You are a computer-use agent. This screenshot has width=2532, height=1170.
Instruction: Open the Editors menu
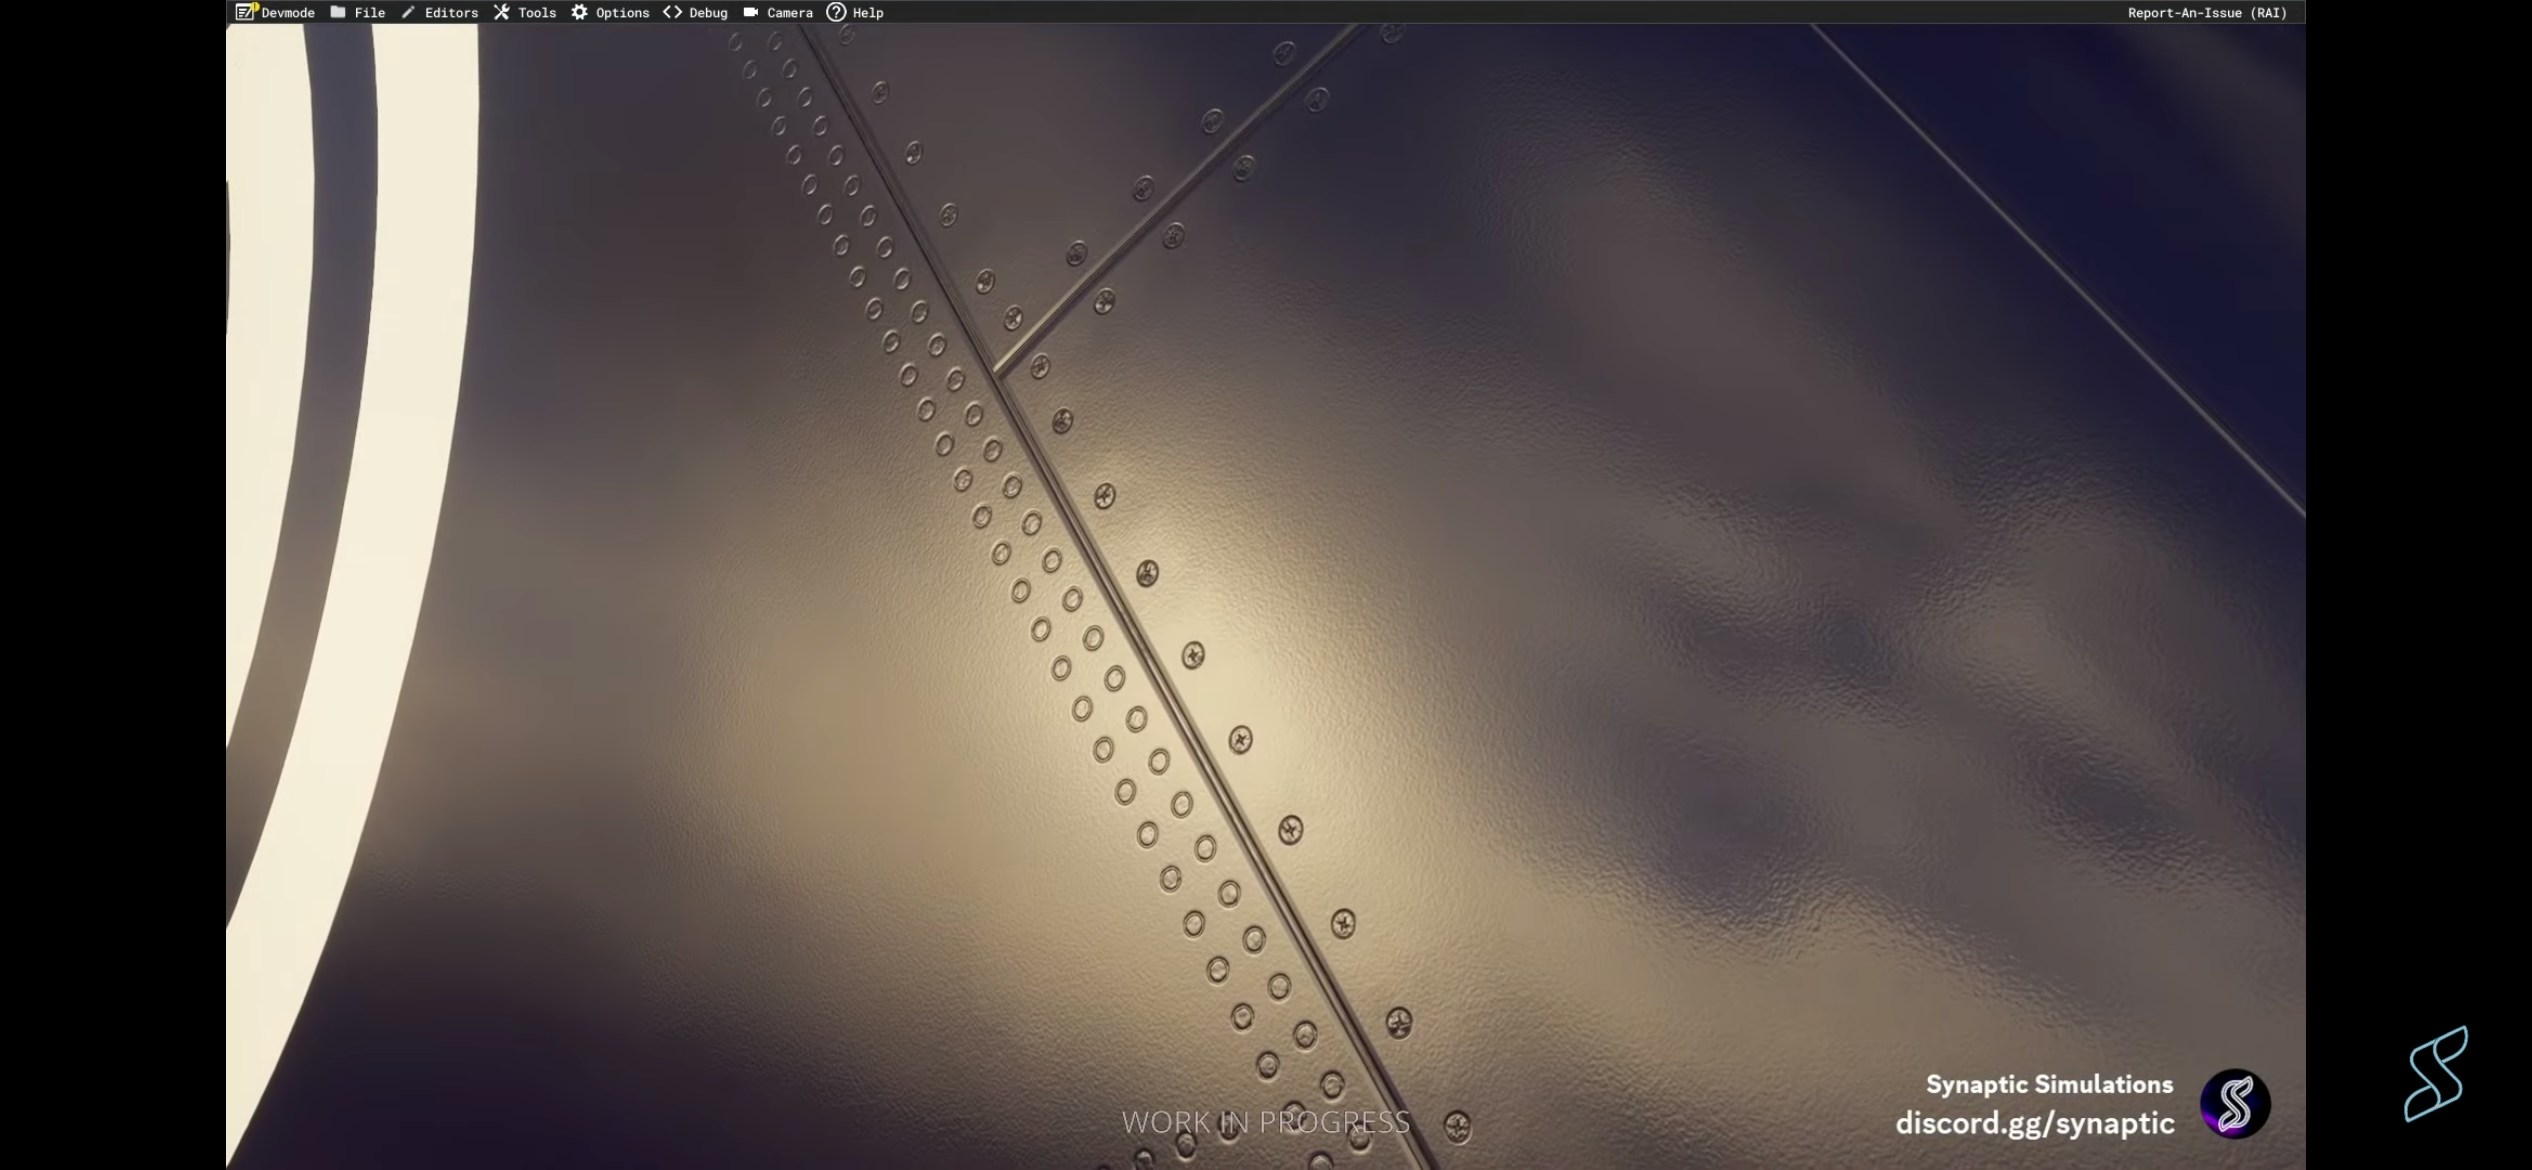451,13
